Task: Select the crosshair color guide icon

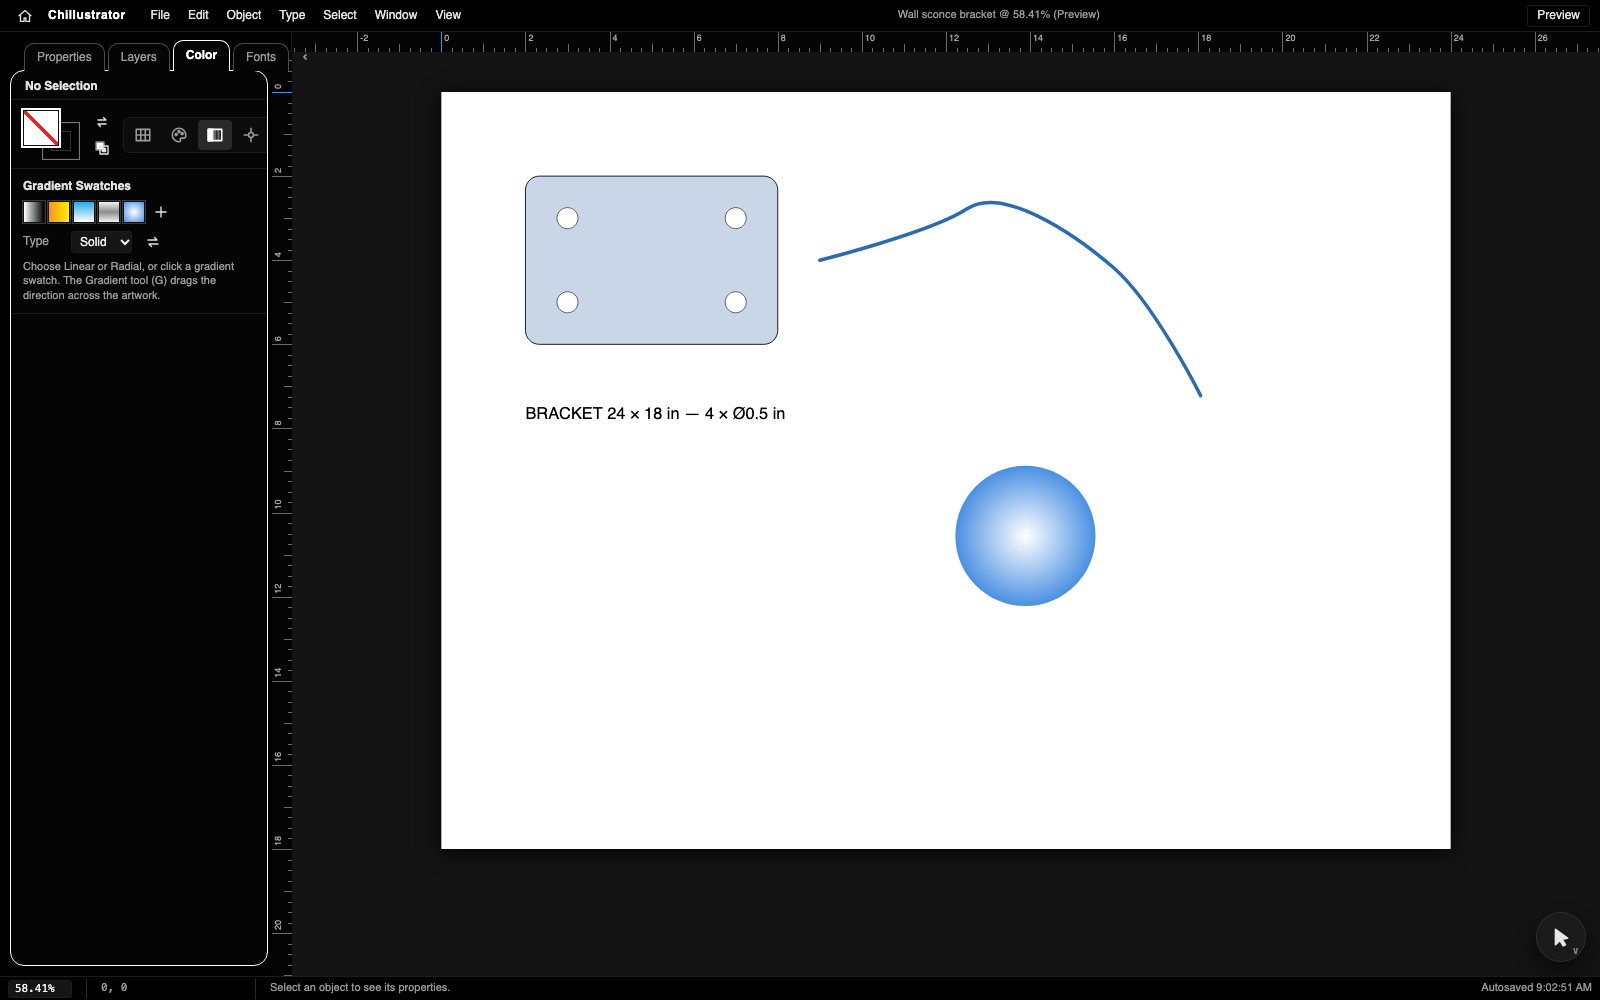Action: coord(251,135)
